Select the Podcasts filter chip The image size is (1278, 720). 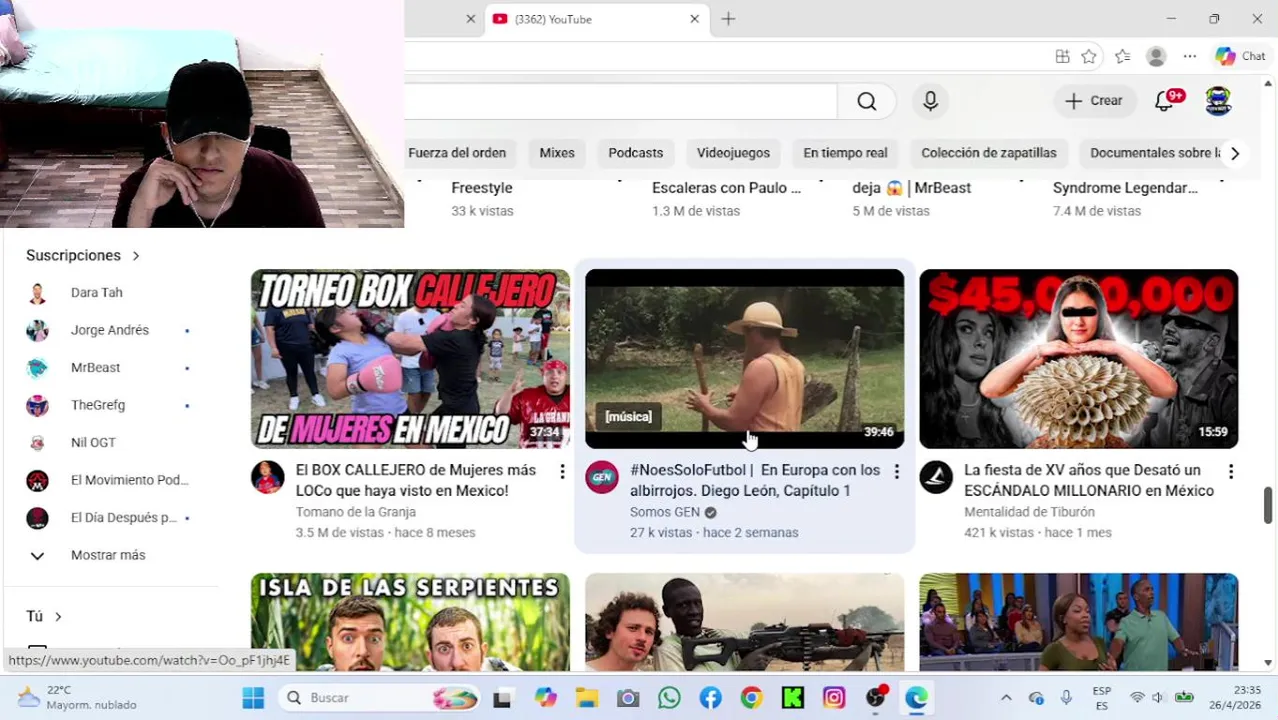click(x=636, y=153)
